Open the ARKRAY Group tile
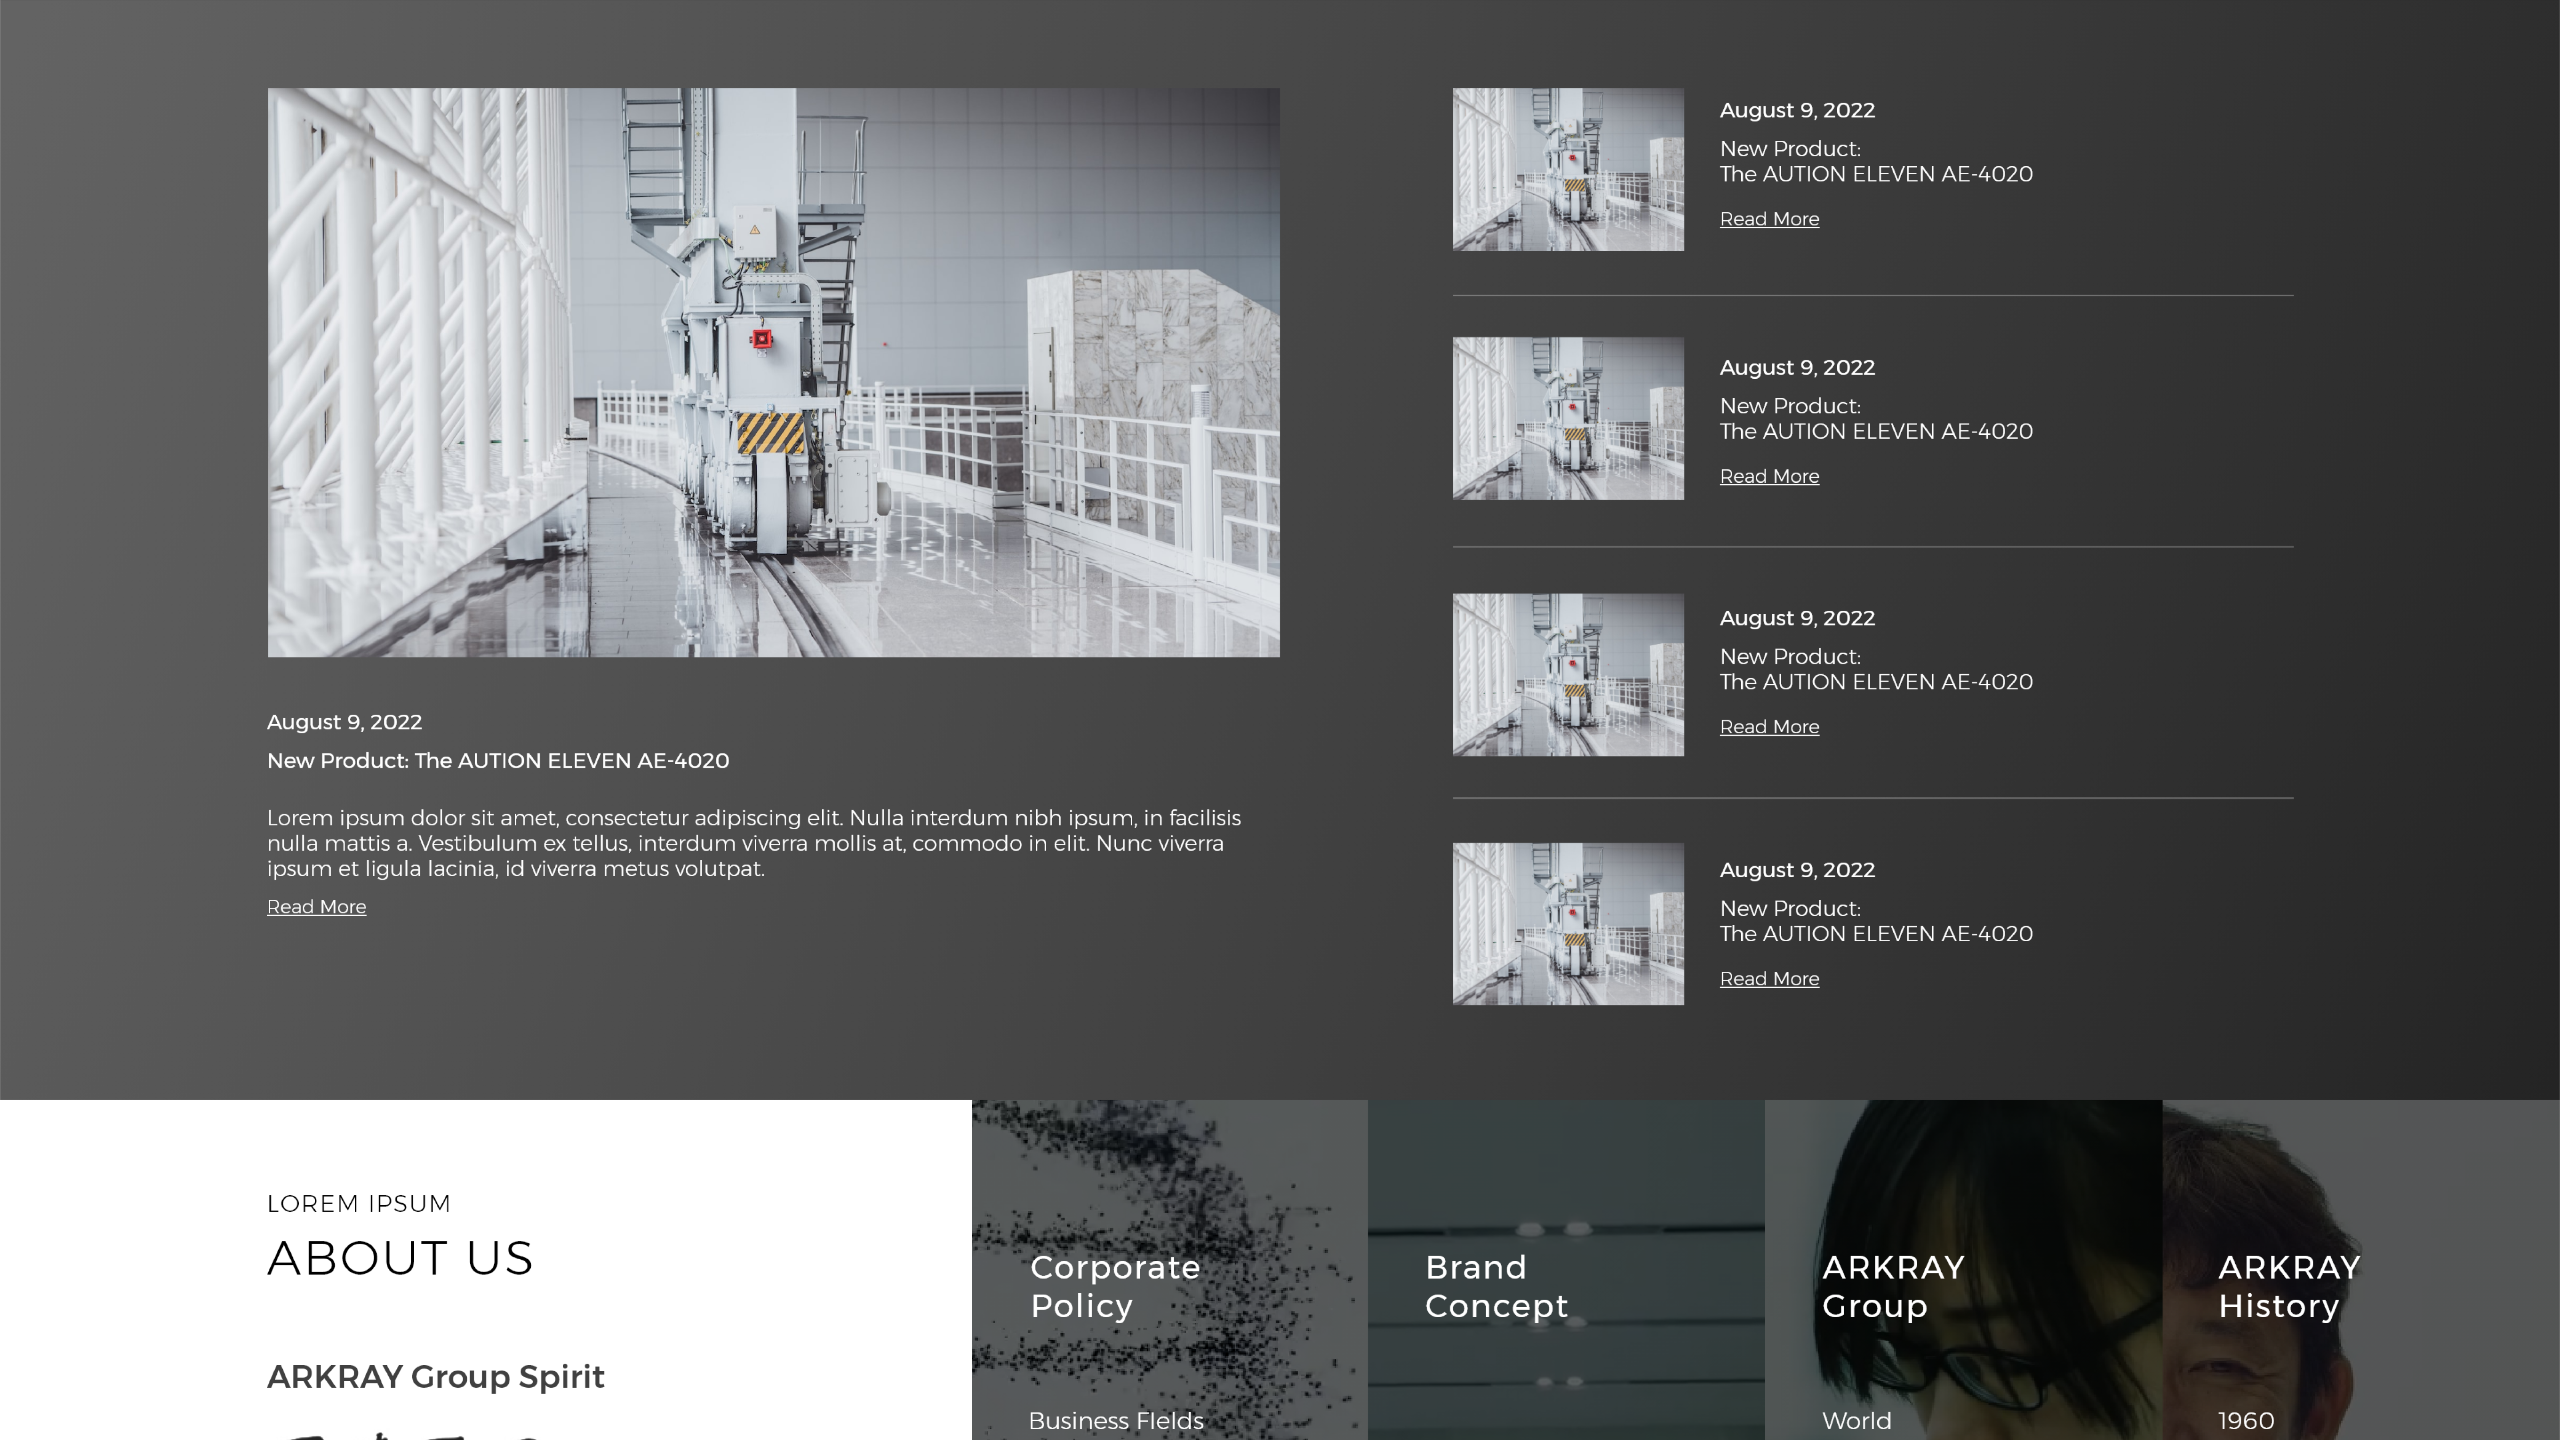 coord(1892,1286)
